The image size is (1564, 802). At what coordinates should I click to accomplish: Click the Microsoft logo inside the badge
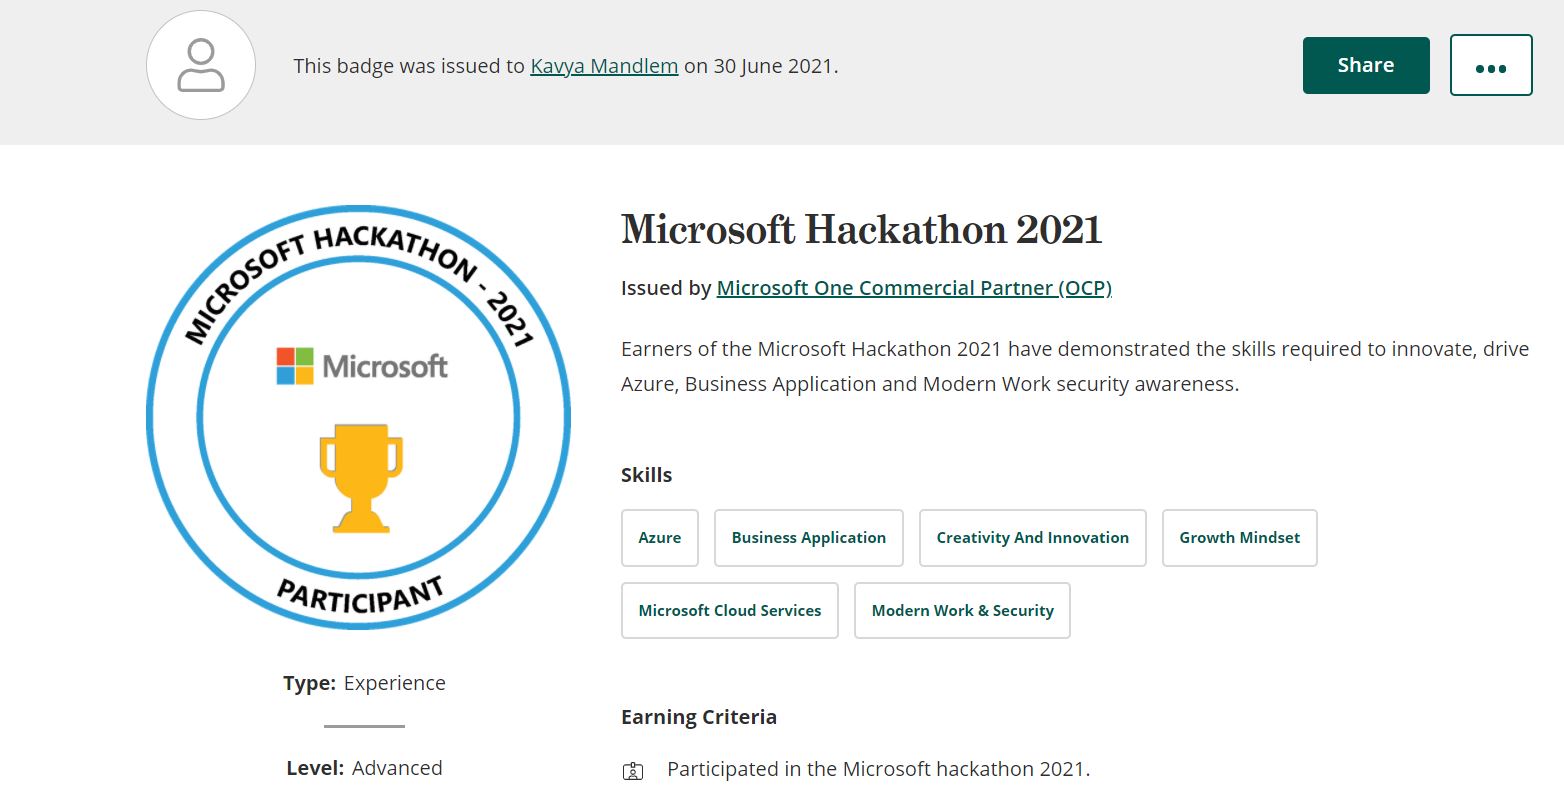tap(362, 366)
